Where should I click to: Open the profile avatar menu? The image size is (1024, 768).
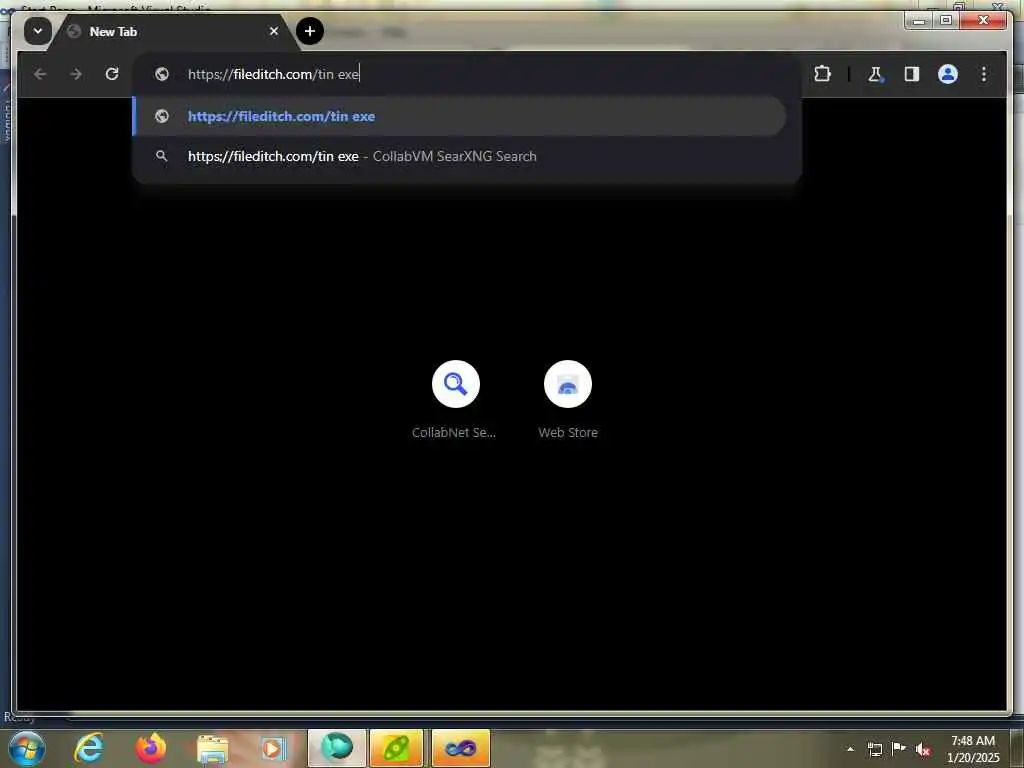pos(948,74)
